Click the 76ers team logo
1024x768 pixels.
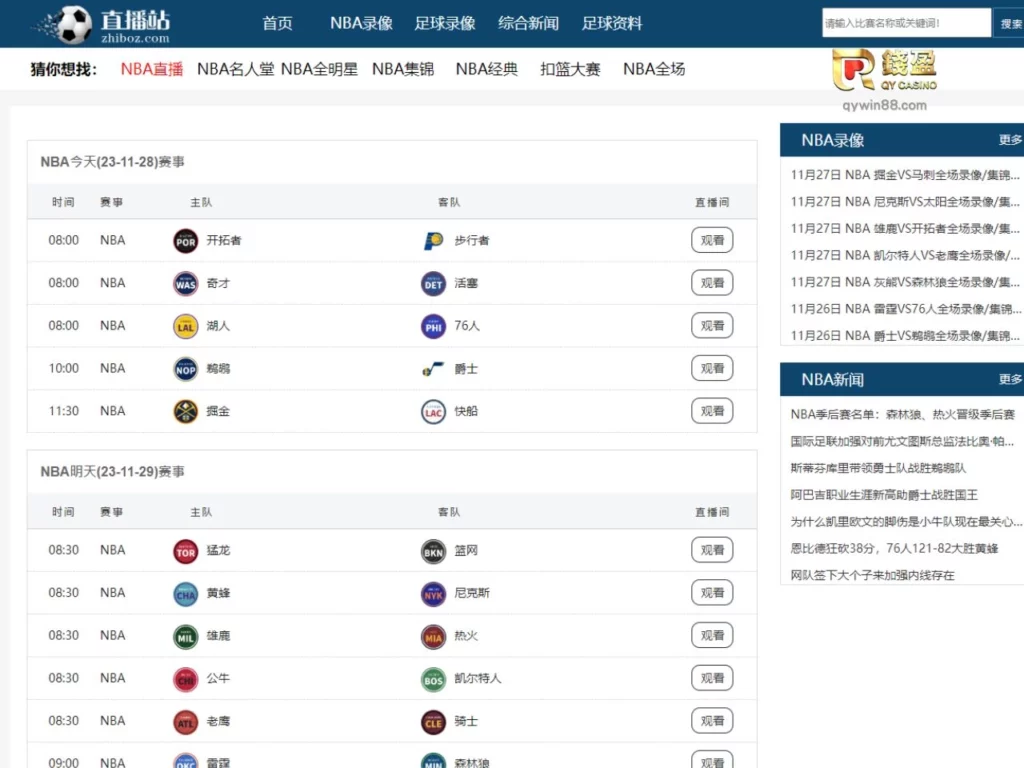pyautogui.click(x=433, y=325)
